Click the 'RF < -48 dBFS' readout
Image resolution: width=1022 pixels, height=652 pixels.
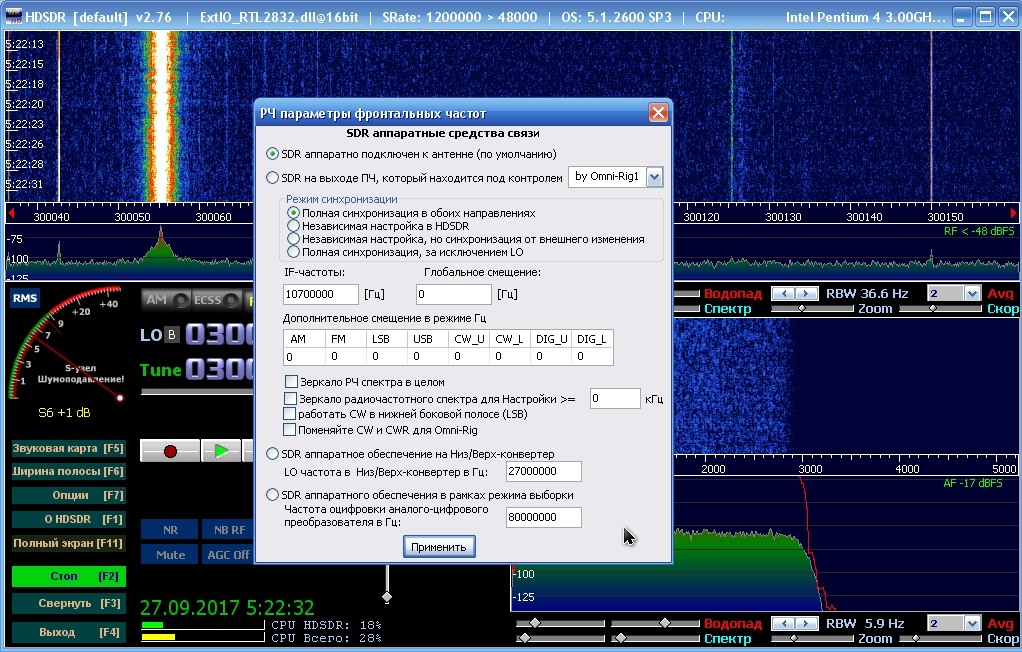tap(979, 231)
